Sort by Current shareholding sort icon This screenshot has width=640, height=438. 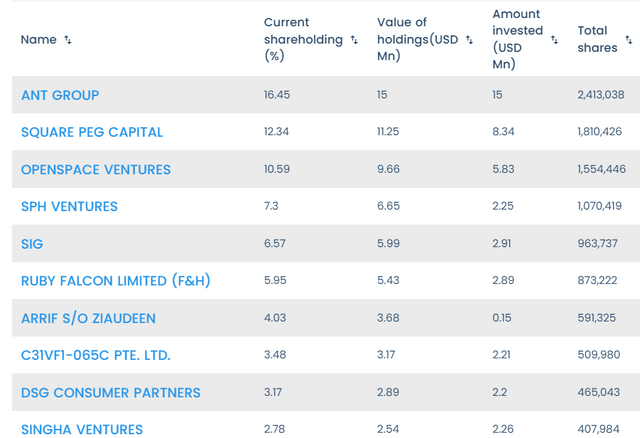point(352,40)
